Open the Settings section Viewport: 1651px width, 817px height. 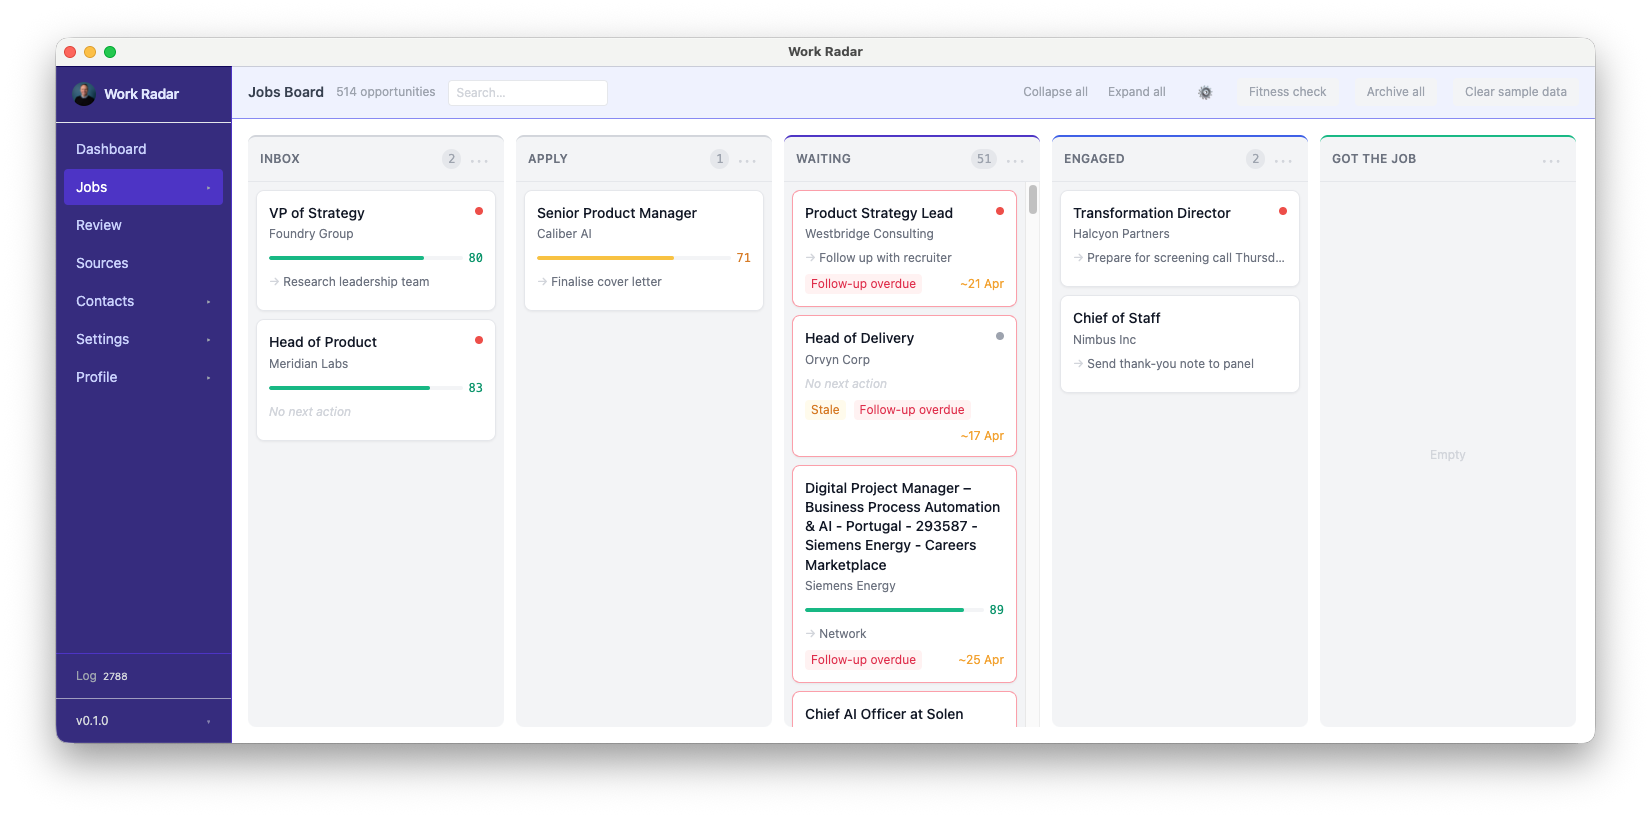tap(143, 339)
